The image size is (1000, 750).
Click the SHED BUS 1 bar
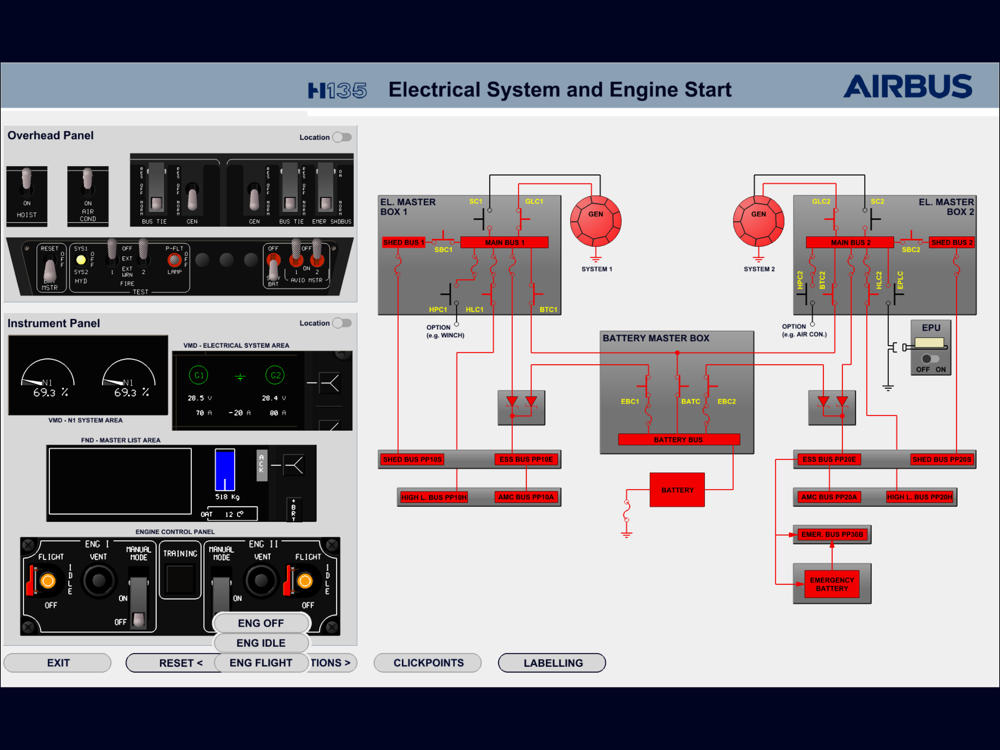tap(404, 242)
